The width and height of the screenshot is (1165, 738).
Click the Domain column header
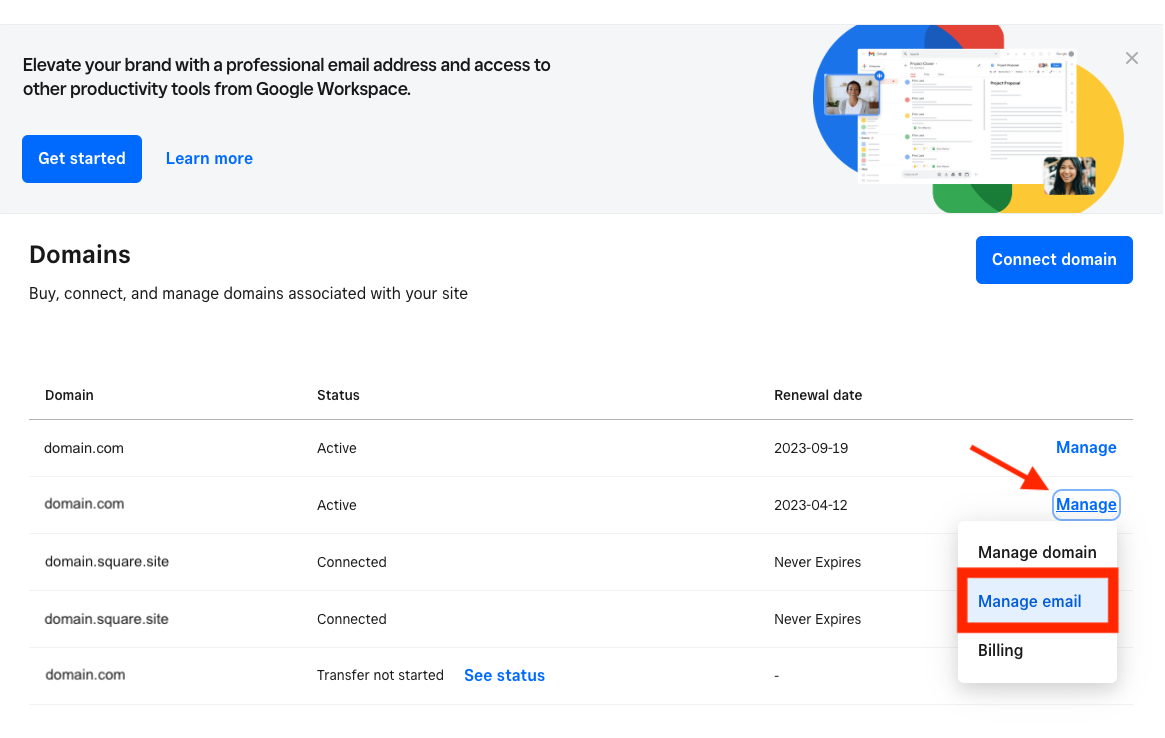click(69, 395)
